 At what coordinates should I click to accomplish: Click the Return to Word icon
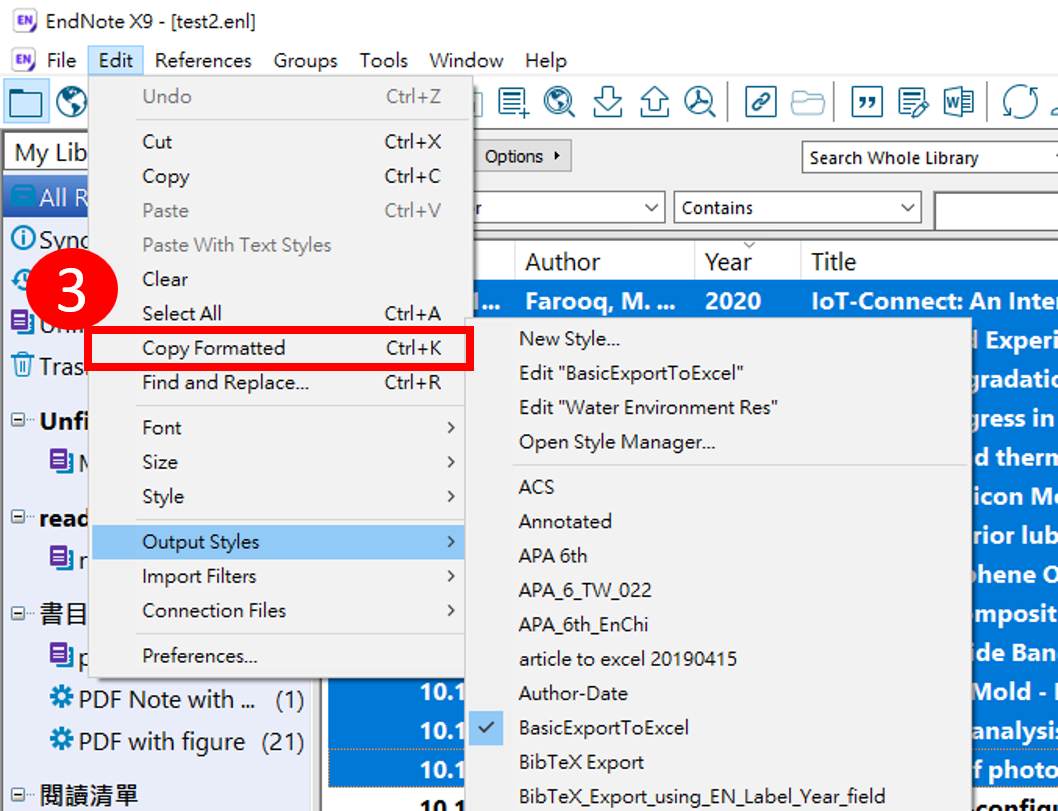coord(958,102)
